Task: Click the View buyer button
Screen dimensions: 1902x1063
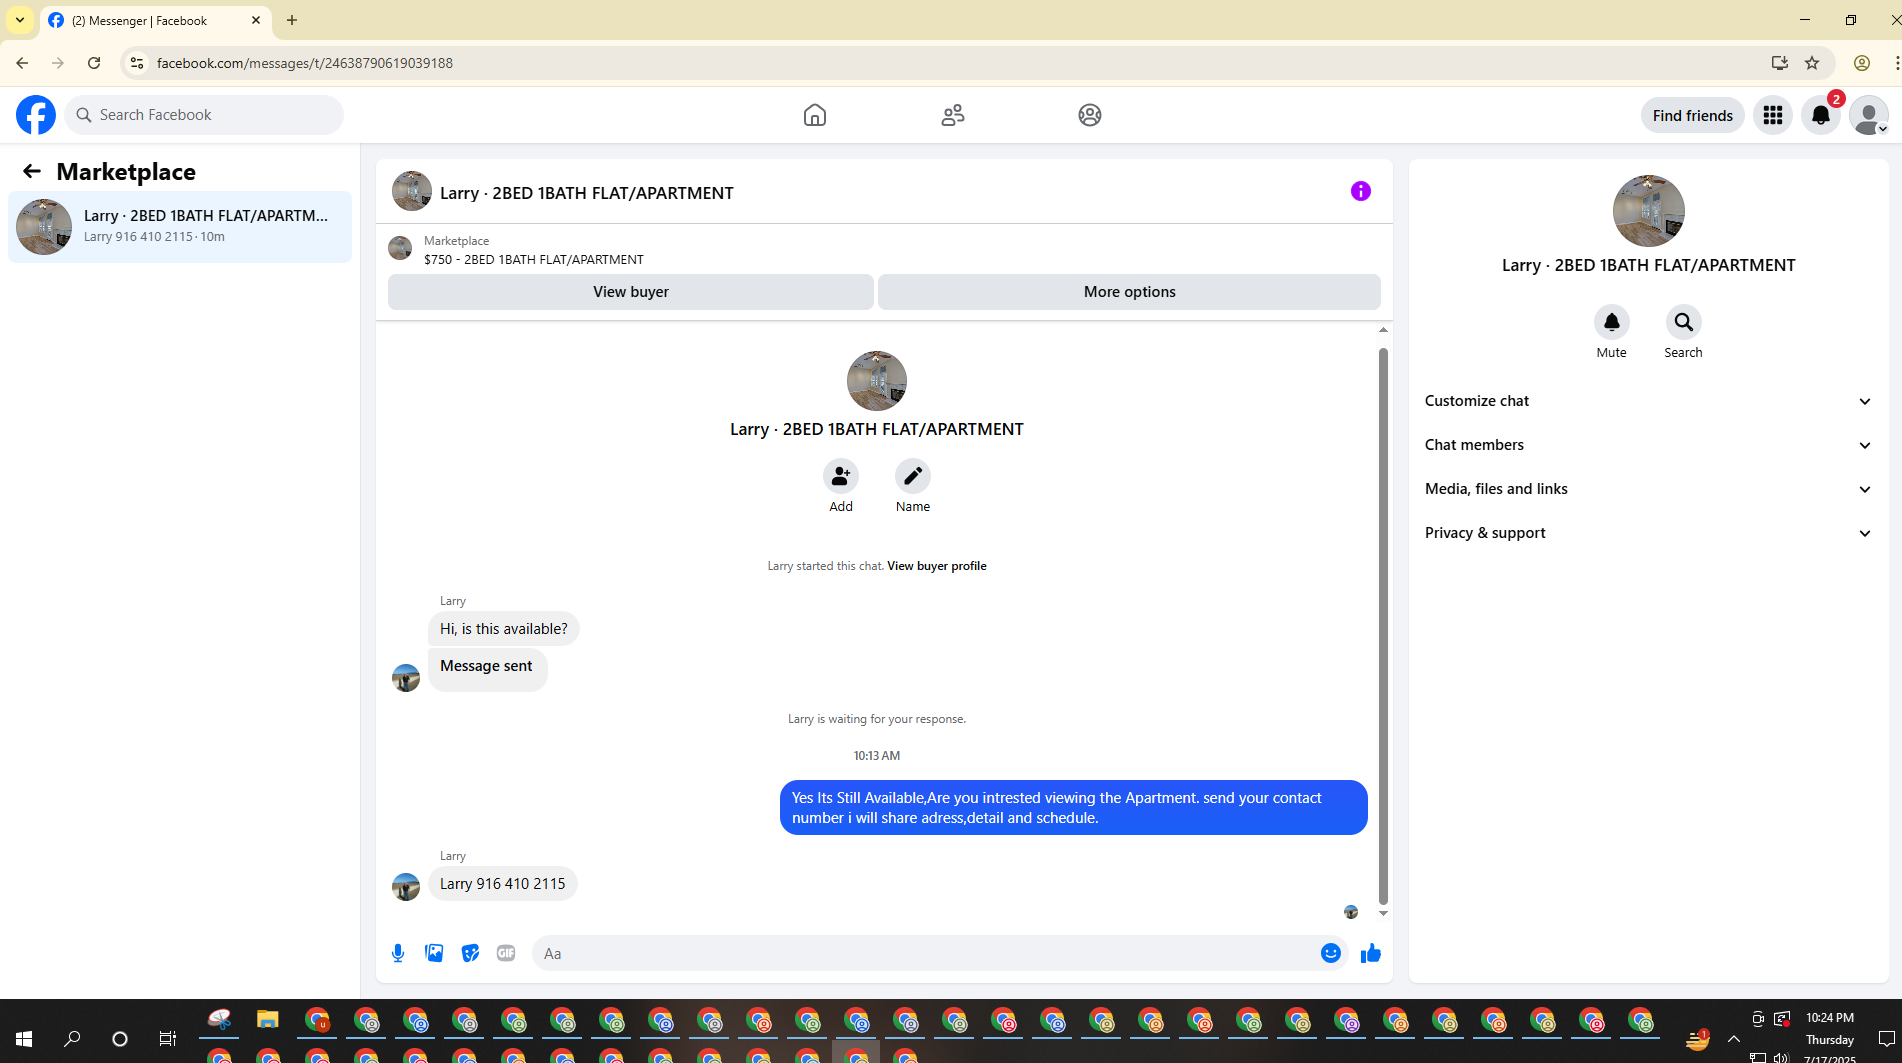Action: click(x=631, y=292)
